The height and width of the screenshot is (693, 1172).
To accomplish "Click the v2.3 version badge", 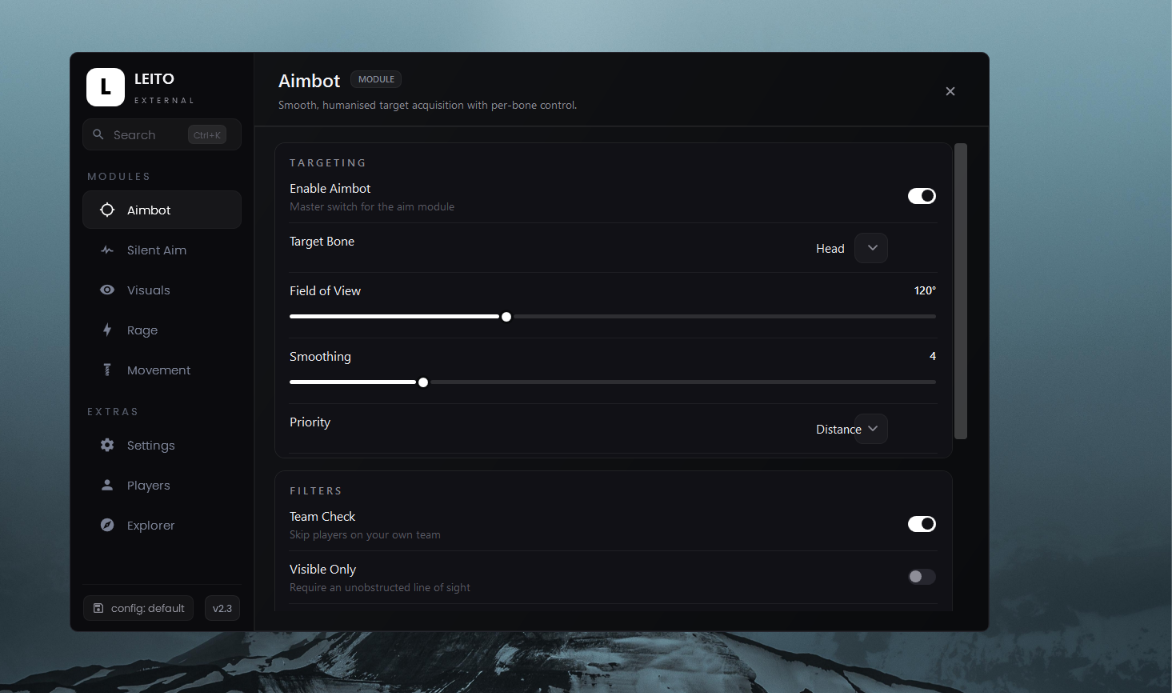I will click(x=222, y=608).
